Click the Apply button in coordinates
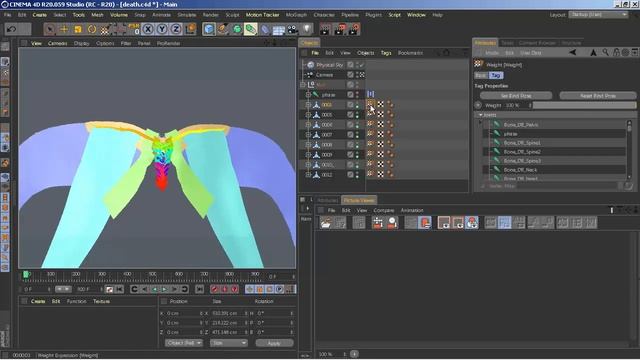The width and height of the screenshot is (640, 360). (274, 343)
